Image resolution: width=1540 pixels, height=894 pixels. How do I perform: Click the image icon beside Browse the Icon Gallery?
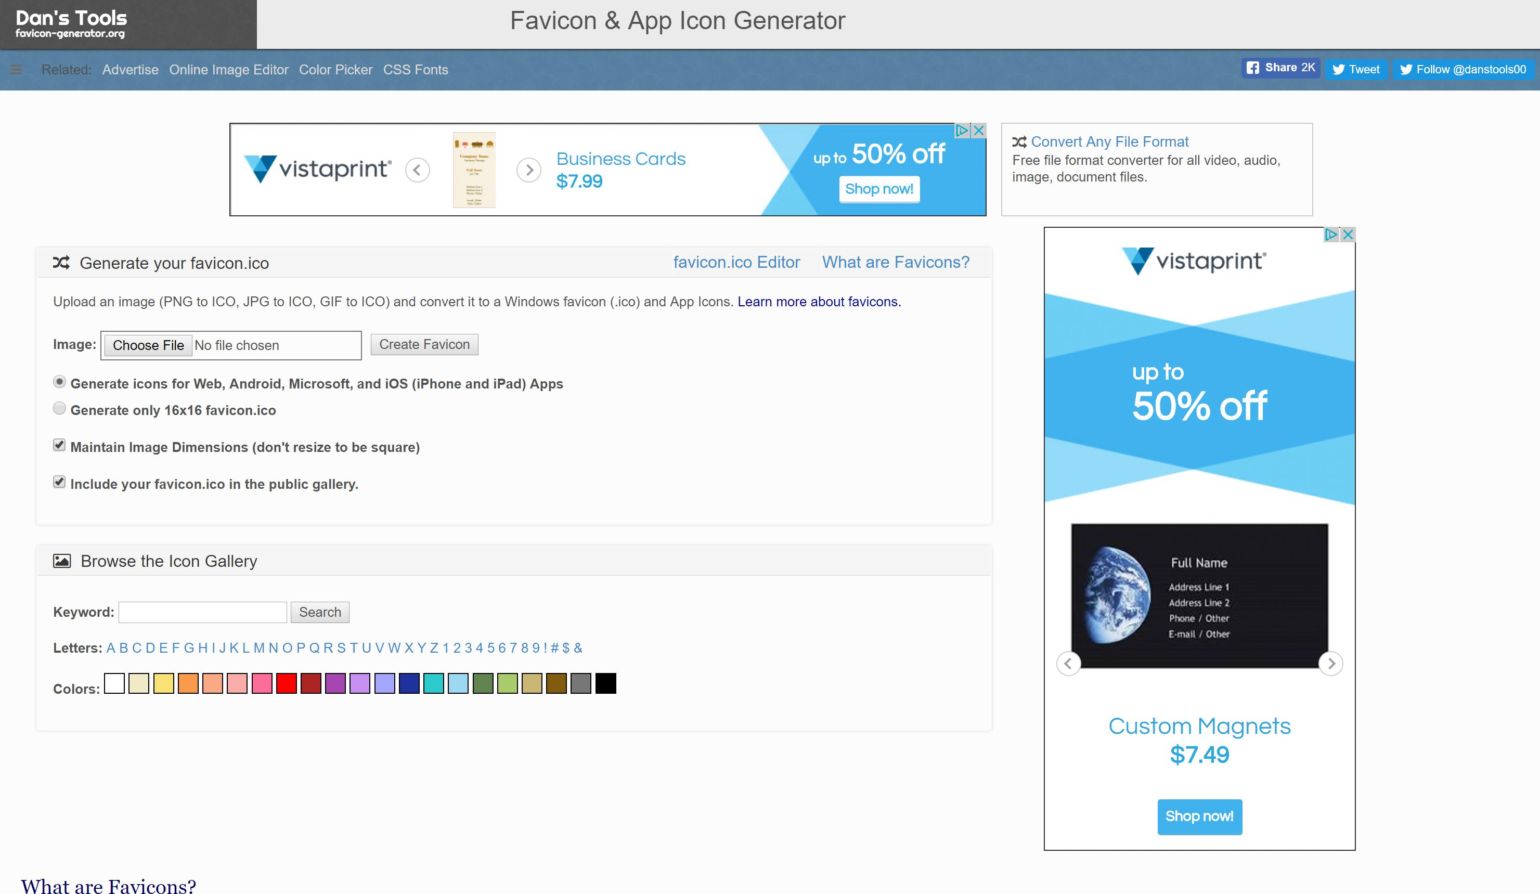point(60,560)
